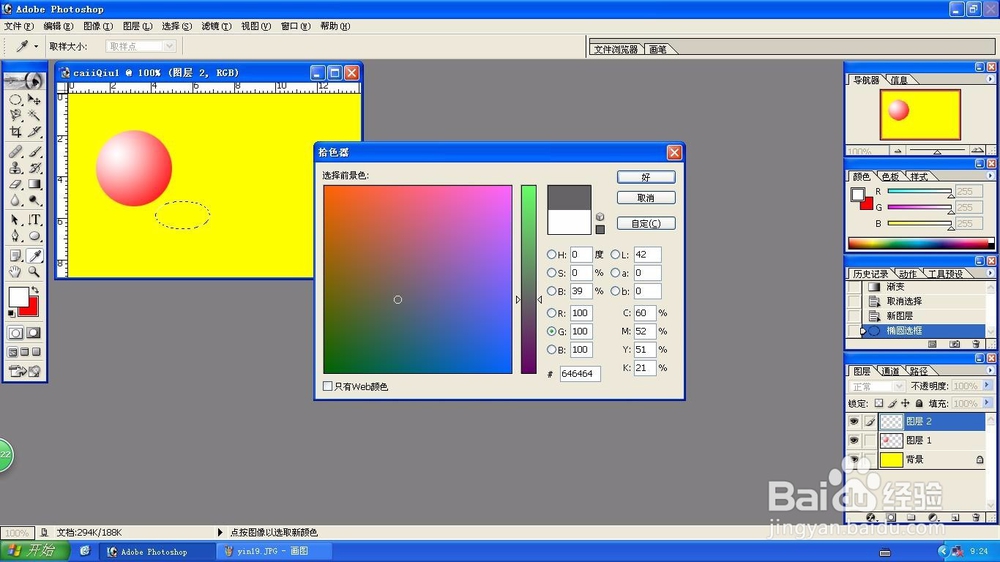The image size is (1000, 562).
Task: Open the Color panel flyout menu arrow
Action: tap(990, 175)
